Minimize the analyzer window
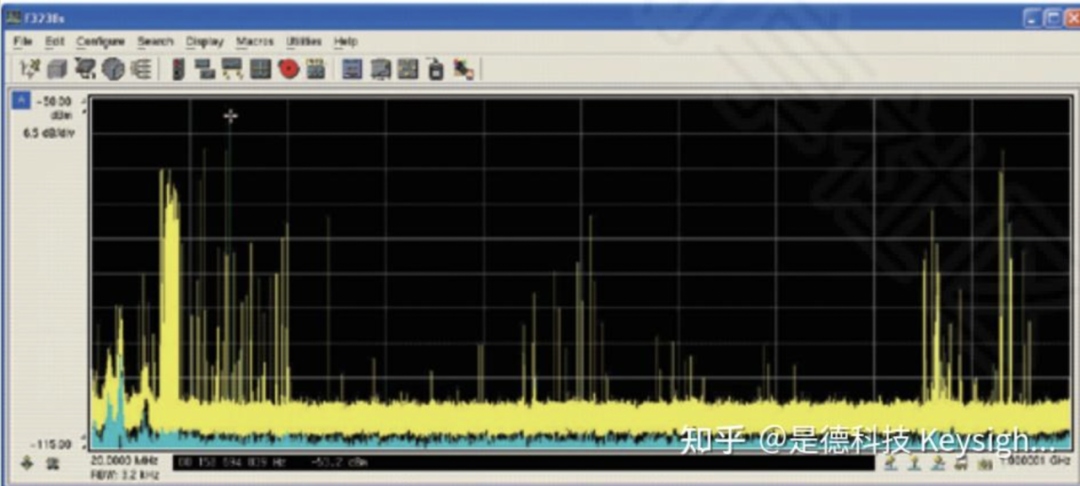 1031,19
